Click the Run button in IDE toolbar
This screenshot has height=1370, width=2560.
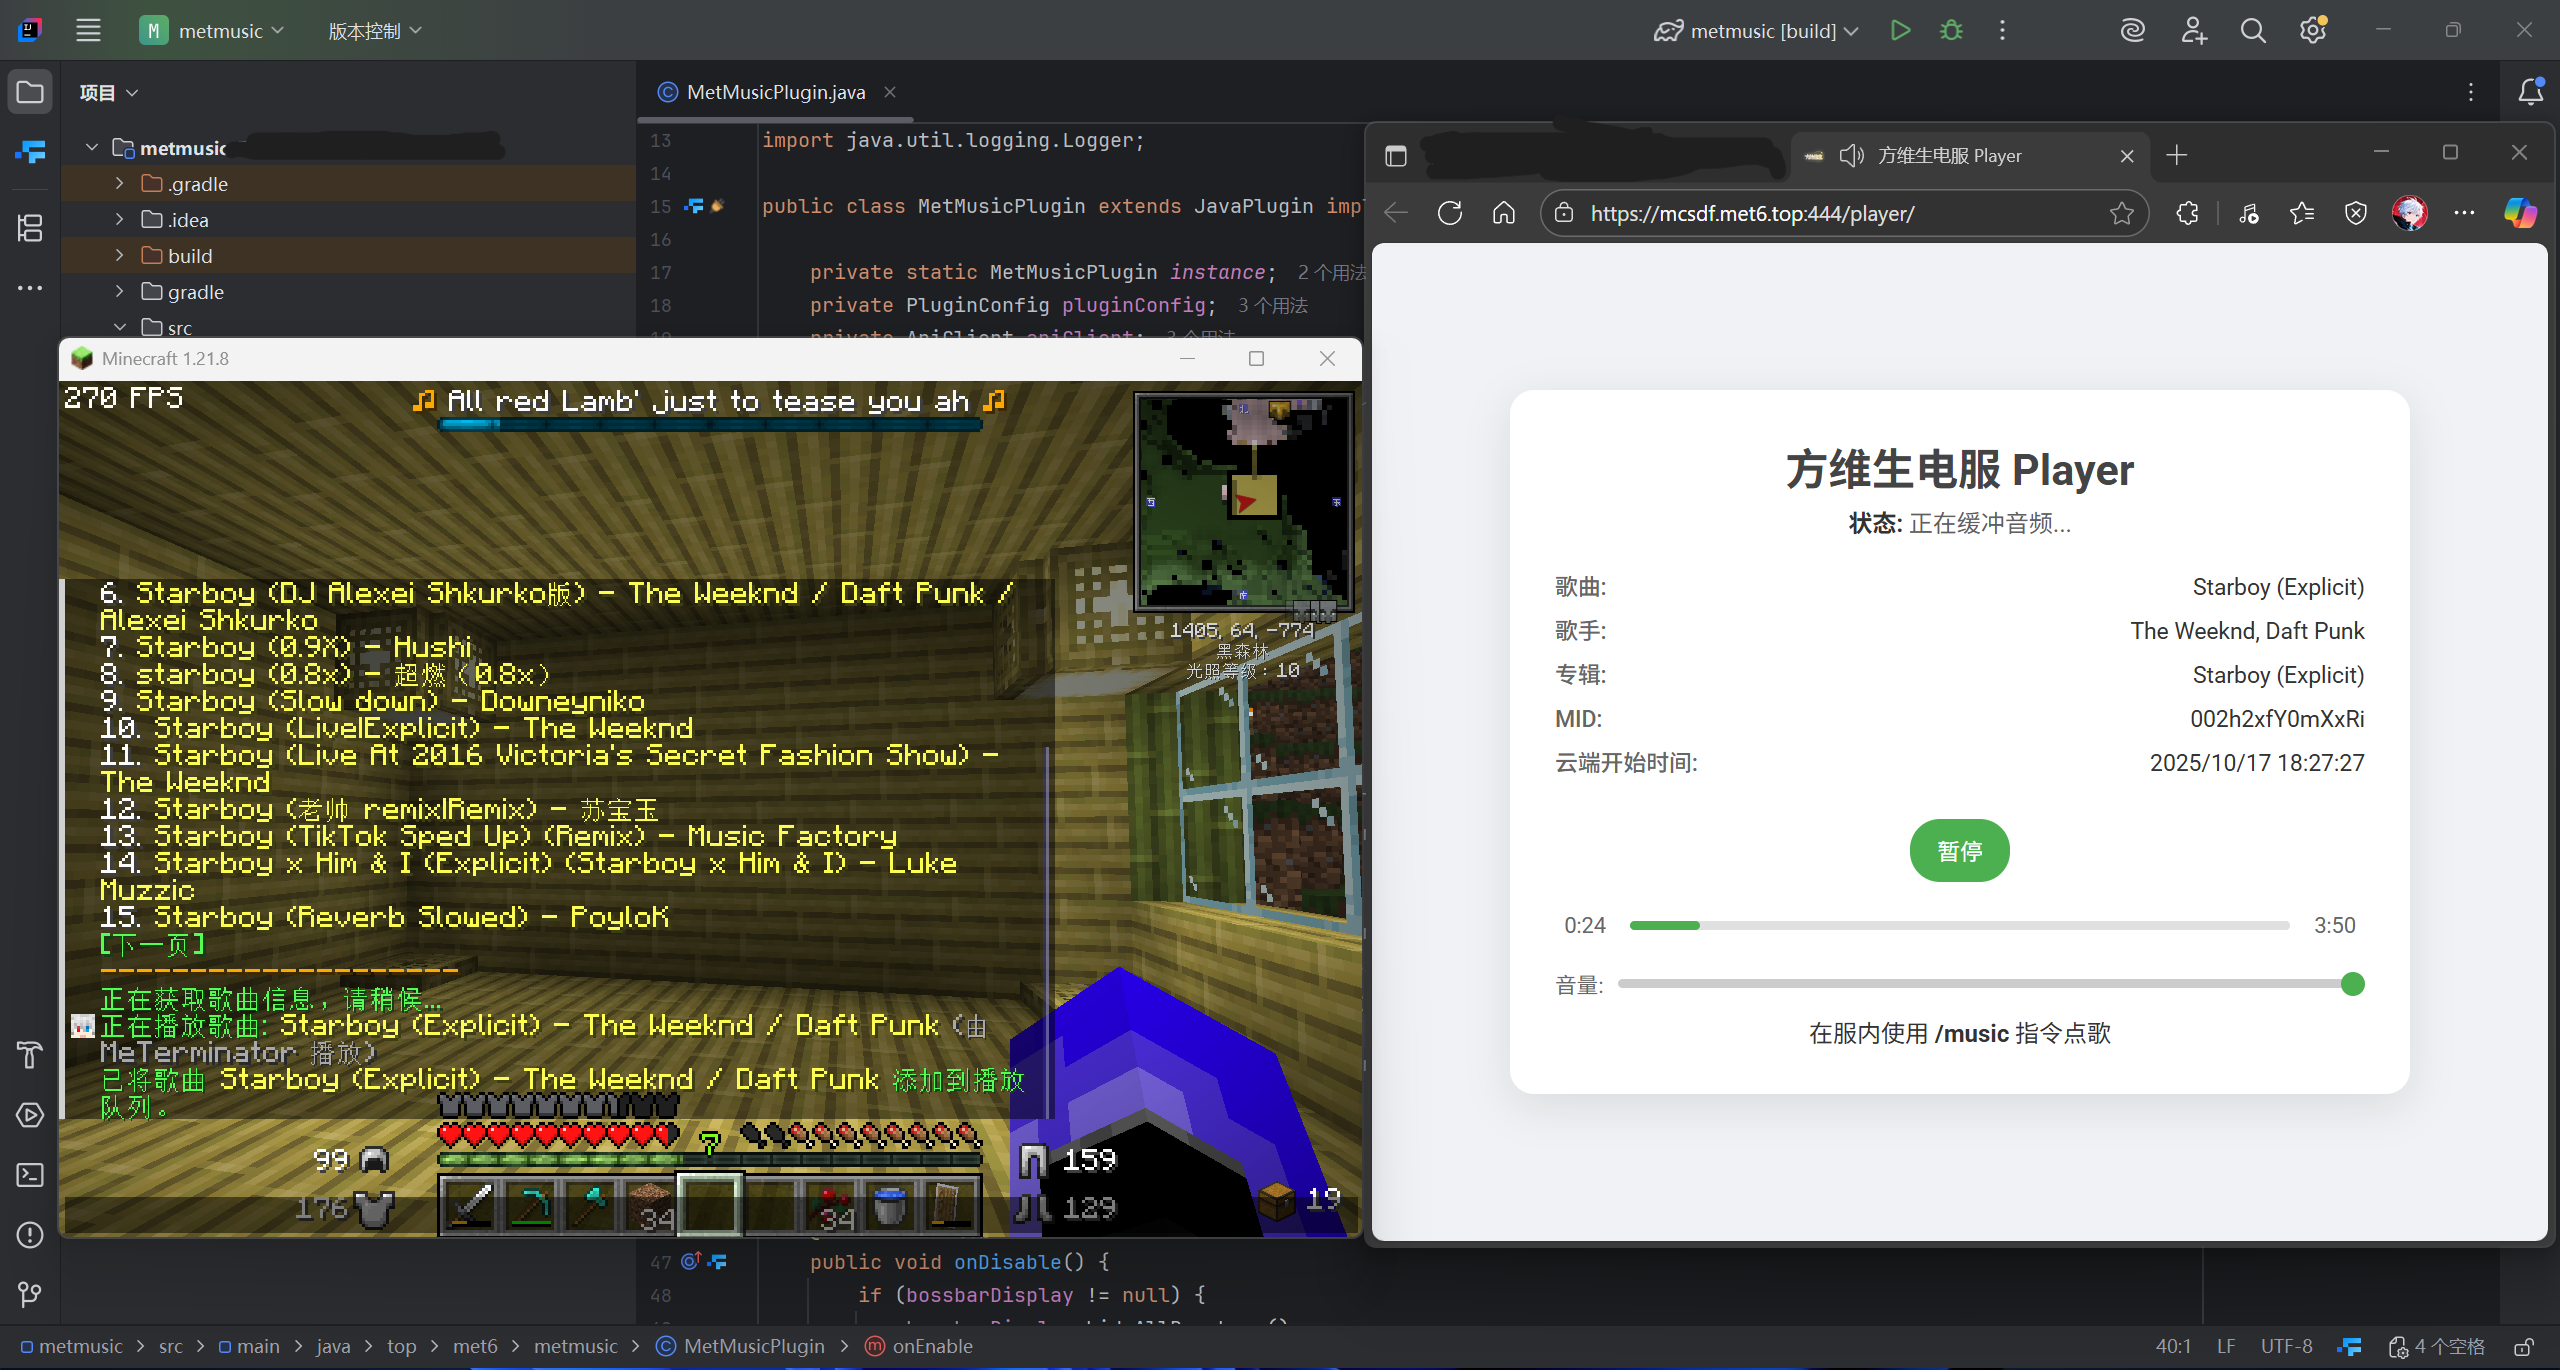click(1900, 30)
